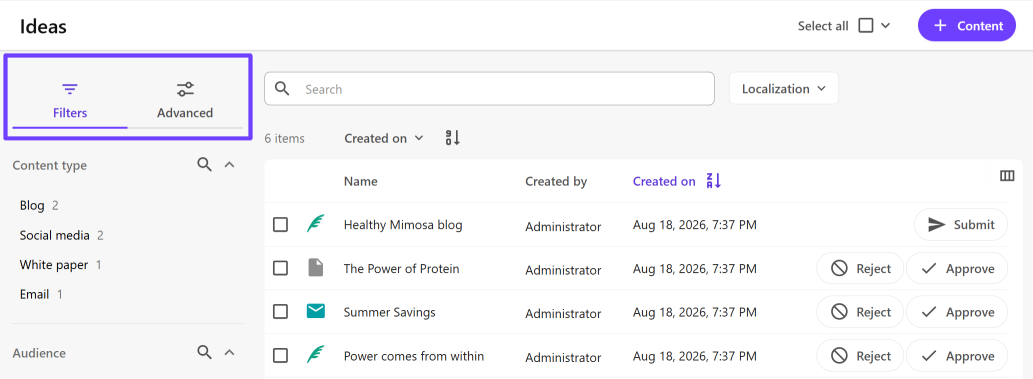
Task: Tick the Select all checkbox
Action: click(866, 26)
